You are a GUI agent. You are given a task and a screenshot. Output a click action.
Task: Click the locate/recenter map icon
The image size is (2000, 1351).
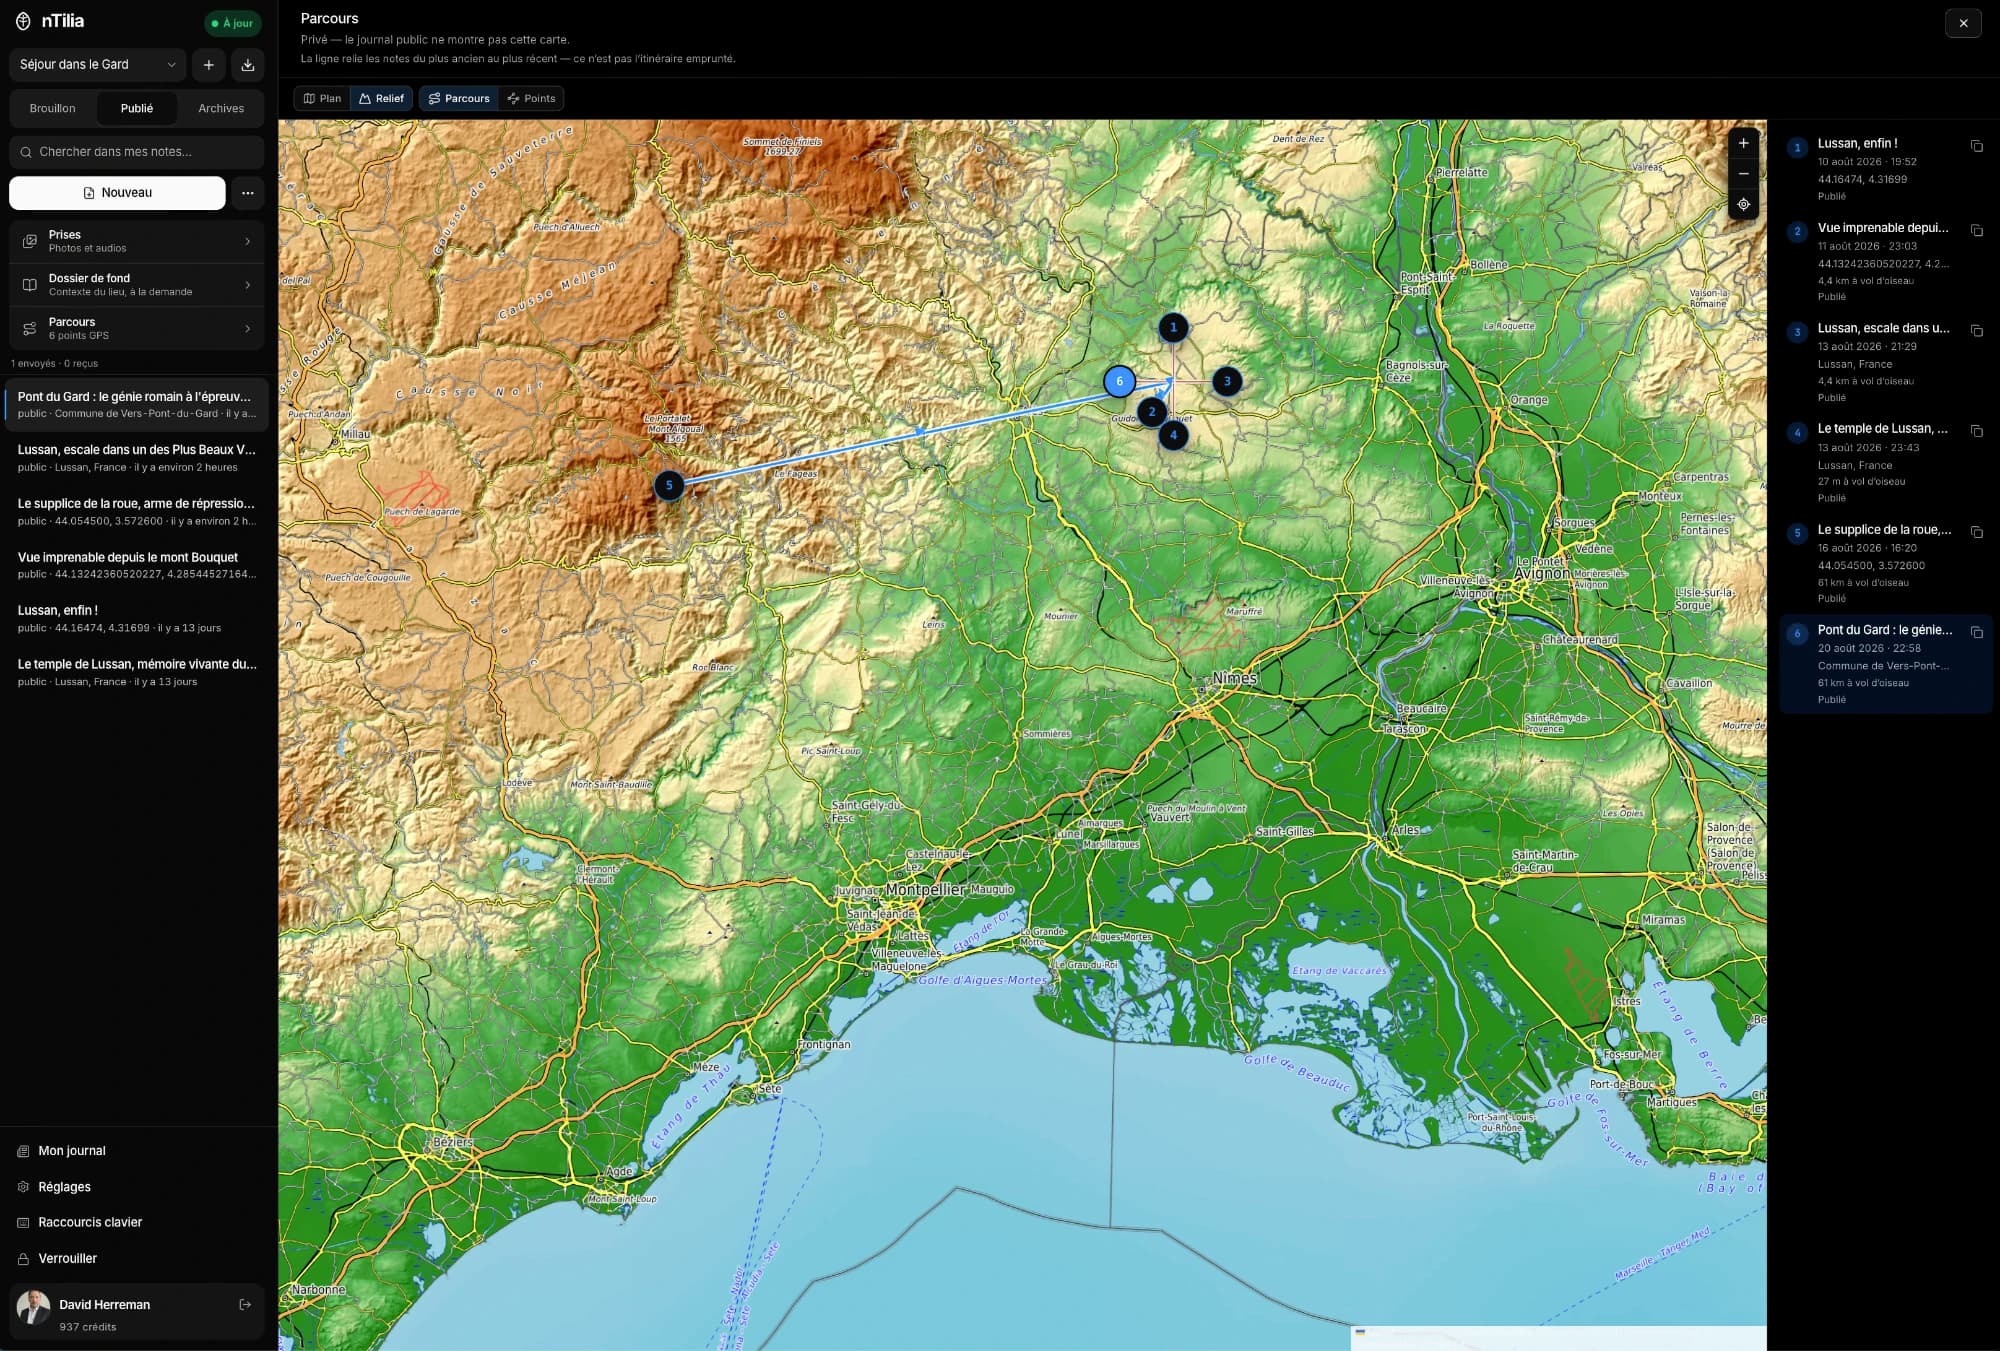(1743, 204)
